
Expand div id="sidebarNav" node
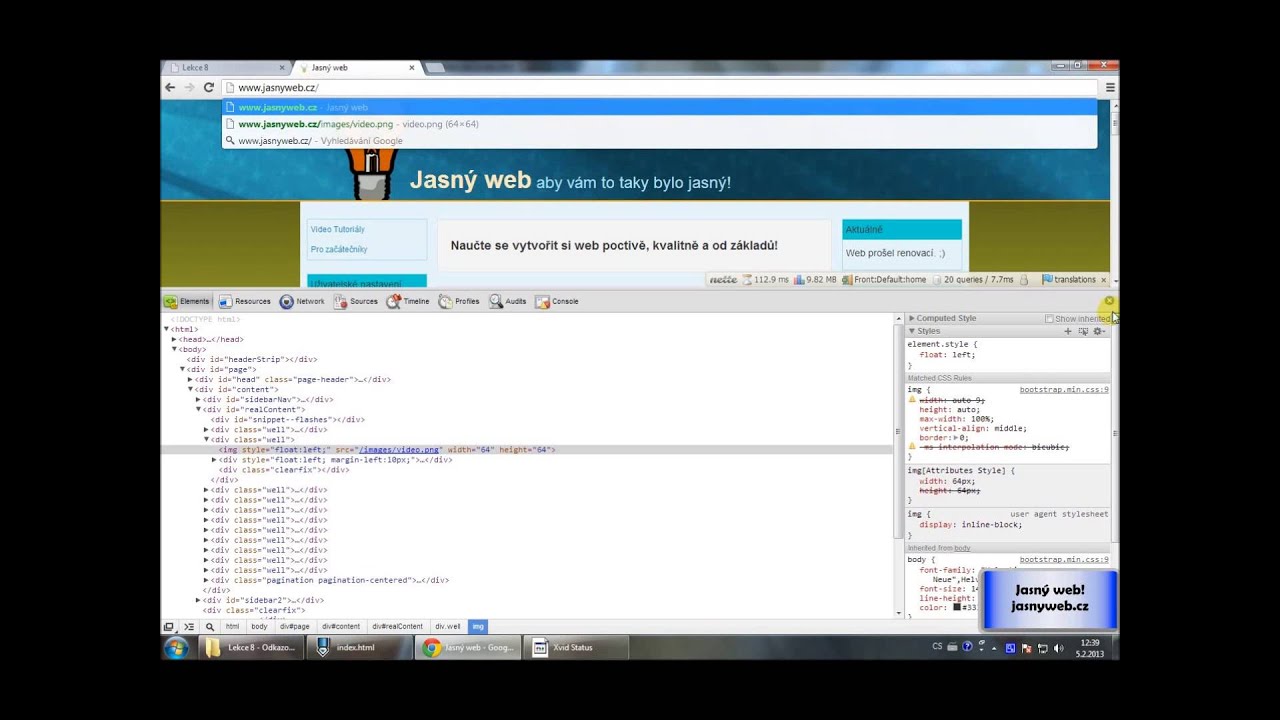(x=198, y=399)
